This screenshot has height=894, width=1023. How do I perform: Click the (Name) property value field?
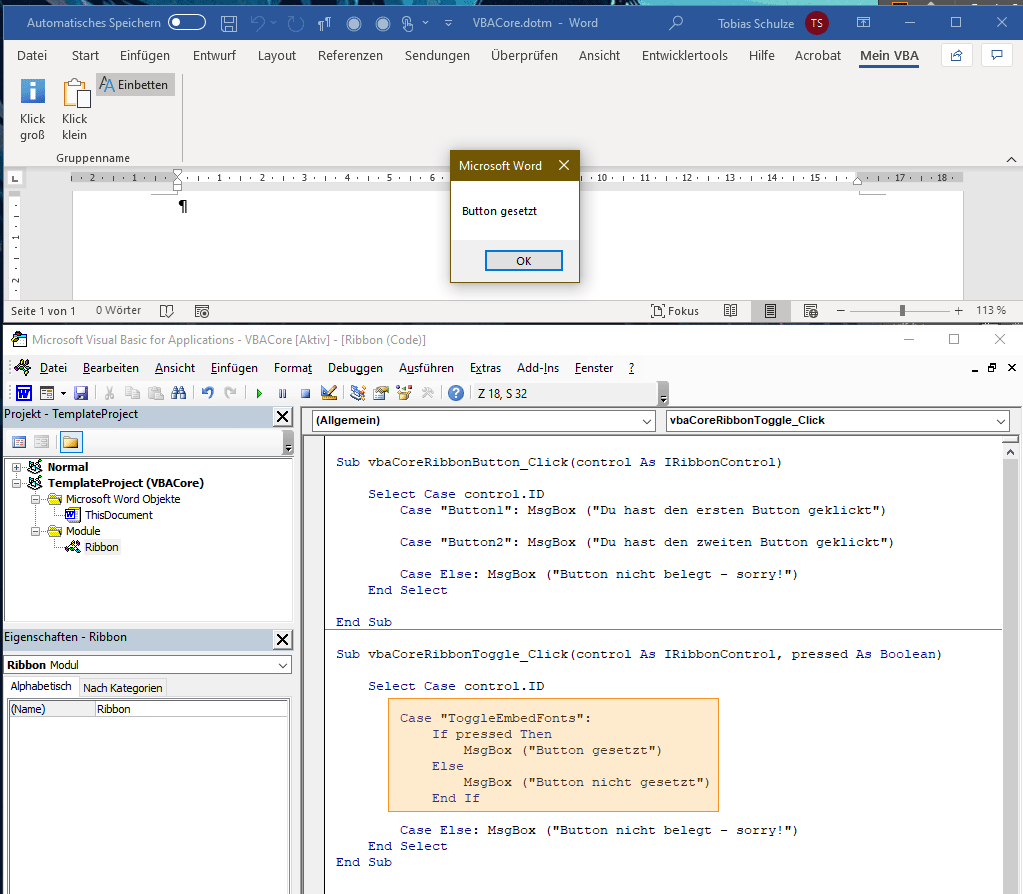(191, 709)
